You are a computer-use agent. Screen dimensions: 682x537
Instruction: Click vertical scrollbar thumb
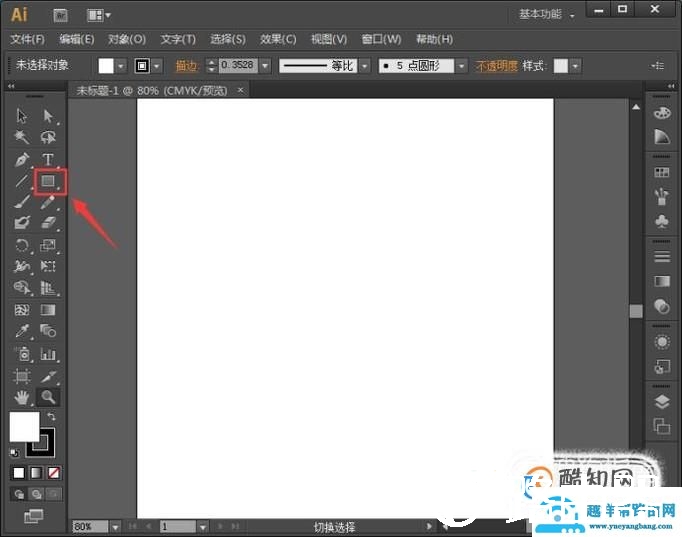click(x=636, y=311)
